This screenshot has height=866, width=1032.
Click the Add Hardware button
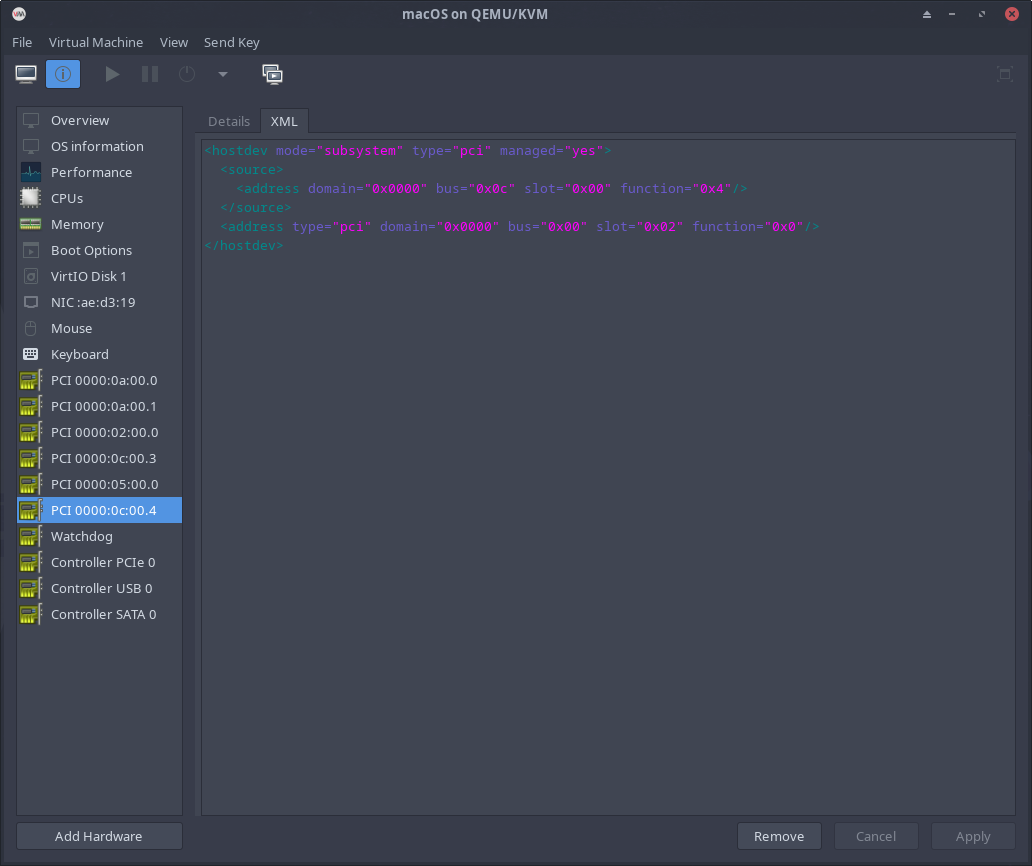click(x=99, y=836)
